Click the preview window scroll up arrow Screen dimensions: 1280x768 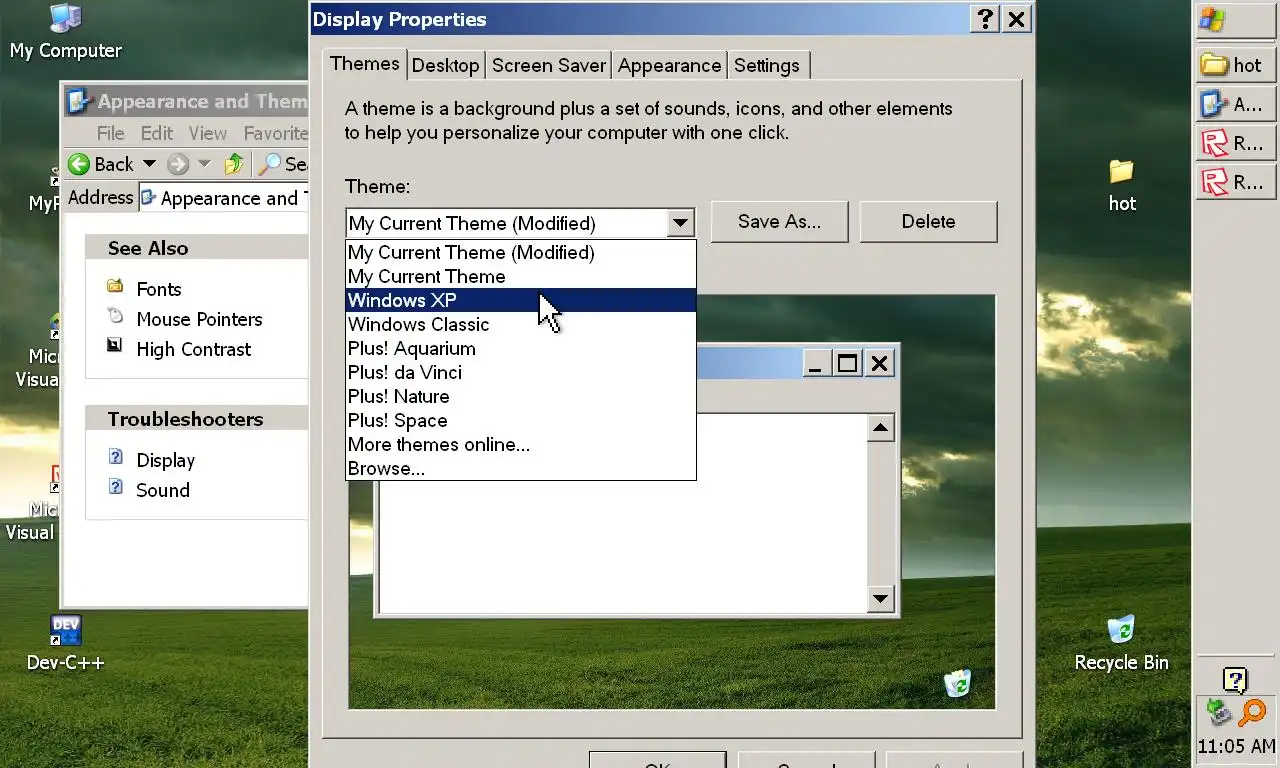[880, 428]
